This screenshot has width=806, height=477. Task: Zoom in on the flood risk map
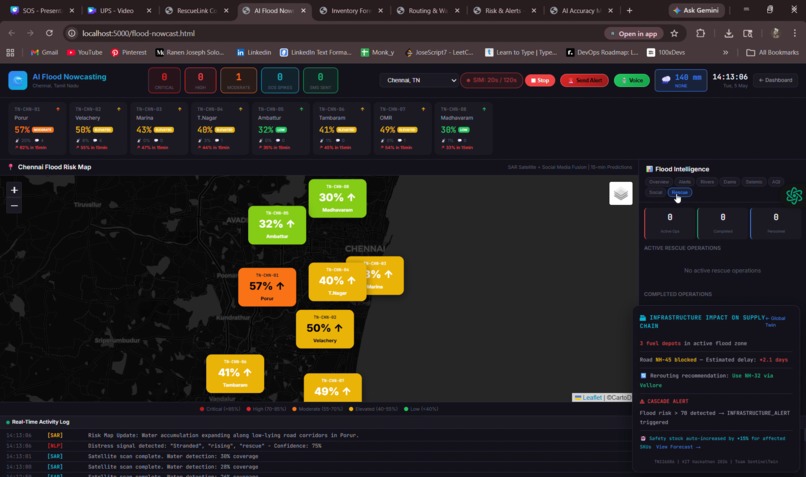point(14,190)
